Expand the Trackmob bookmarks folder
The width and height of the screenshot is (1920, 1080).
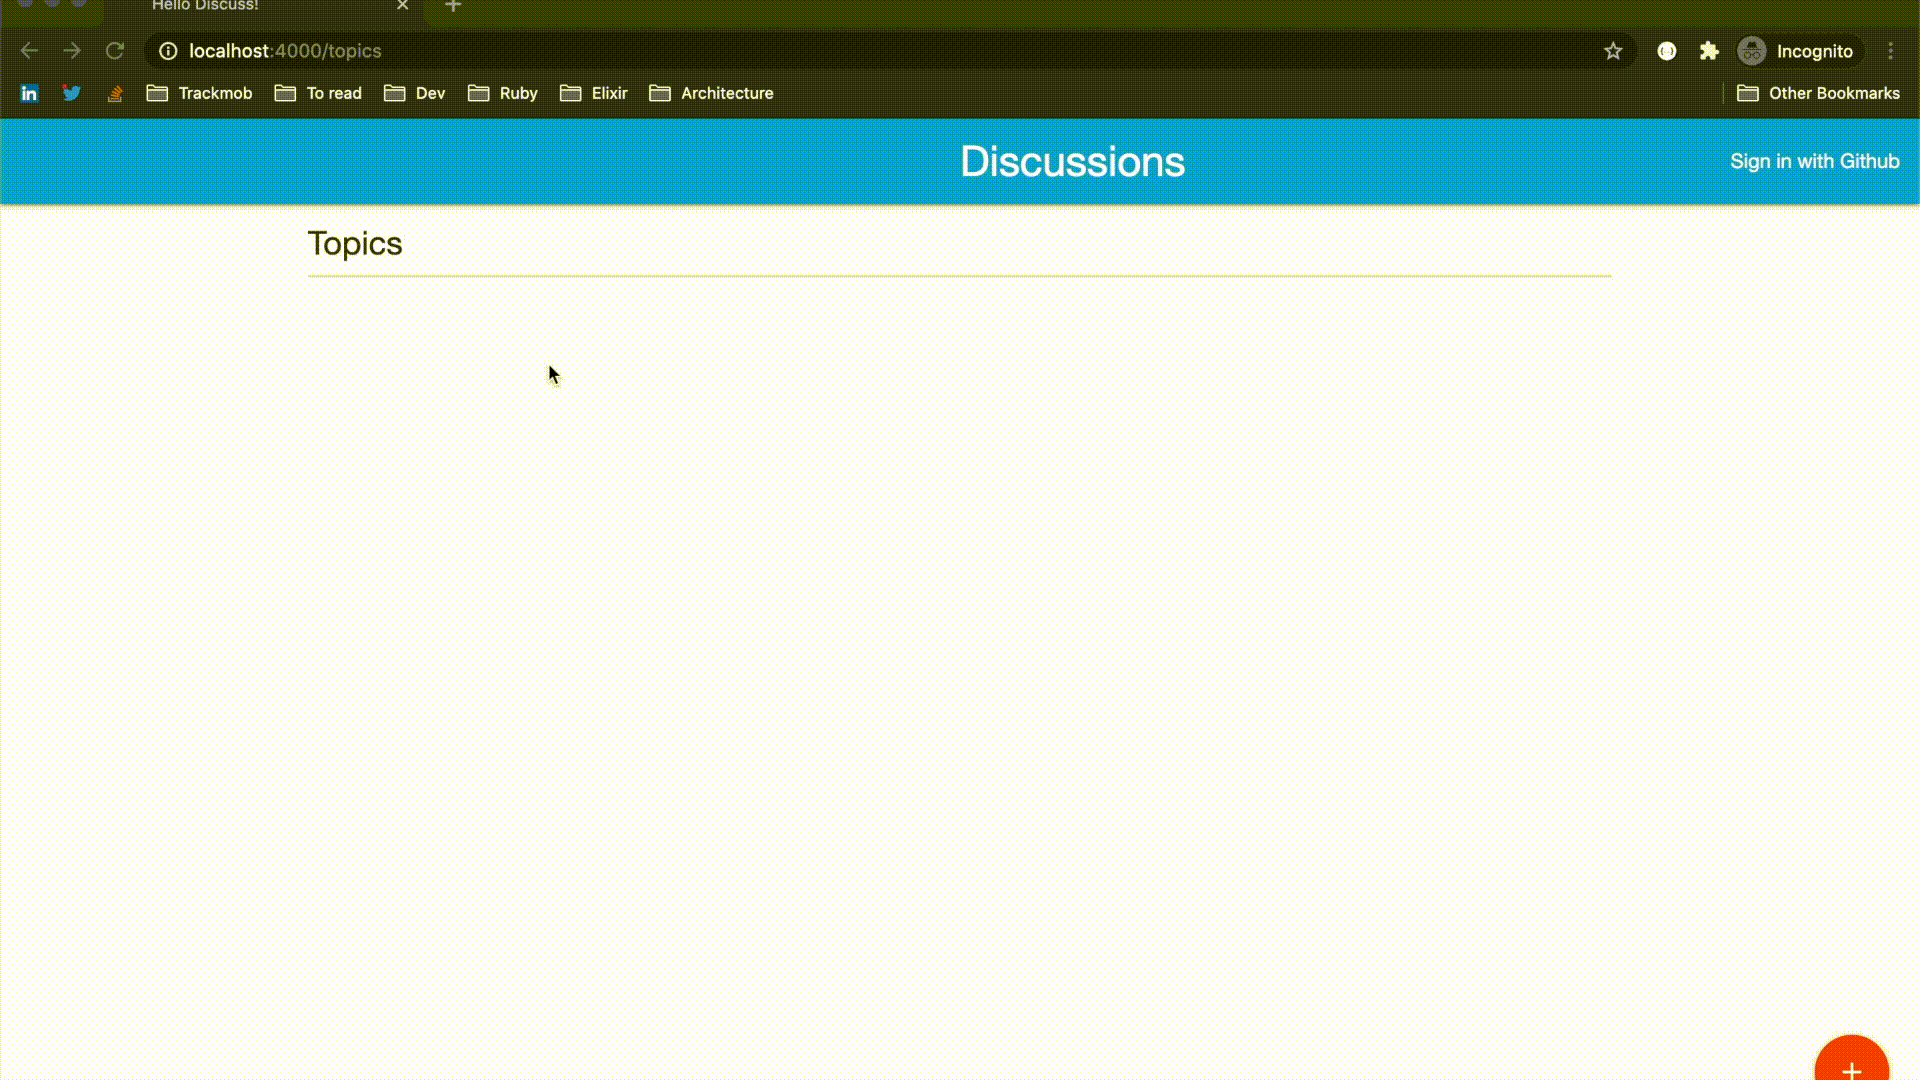point(199,93)
